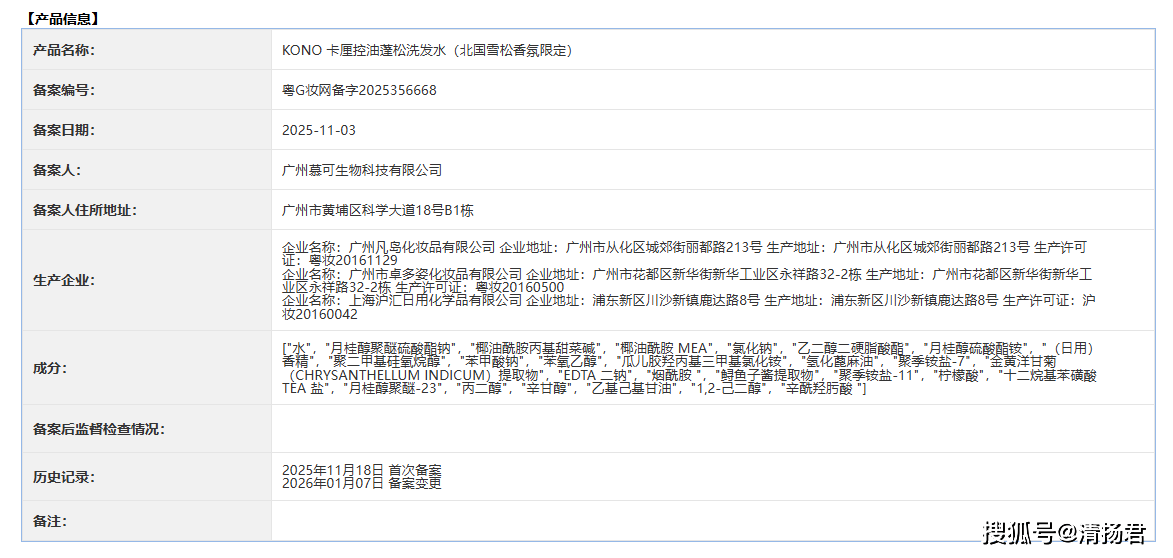Click ingredient line starting with "水"
Viewport: 1173px width, 558px height.
[x=689, y=348]
